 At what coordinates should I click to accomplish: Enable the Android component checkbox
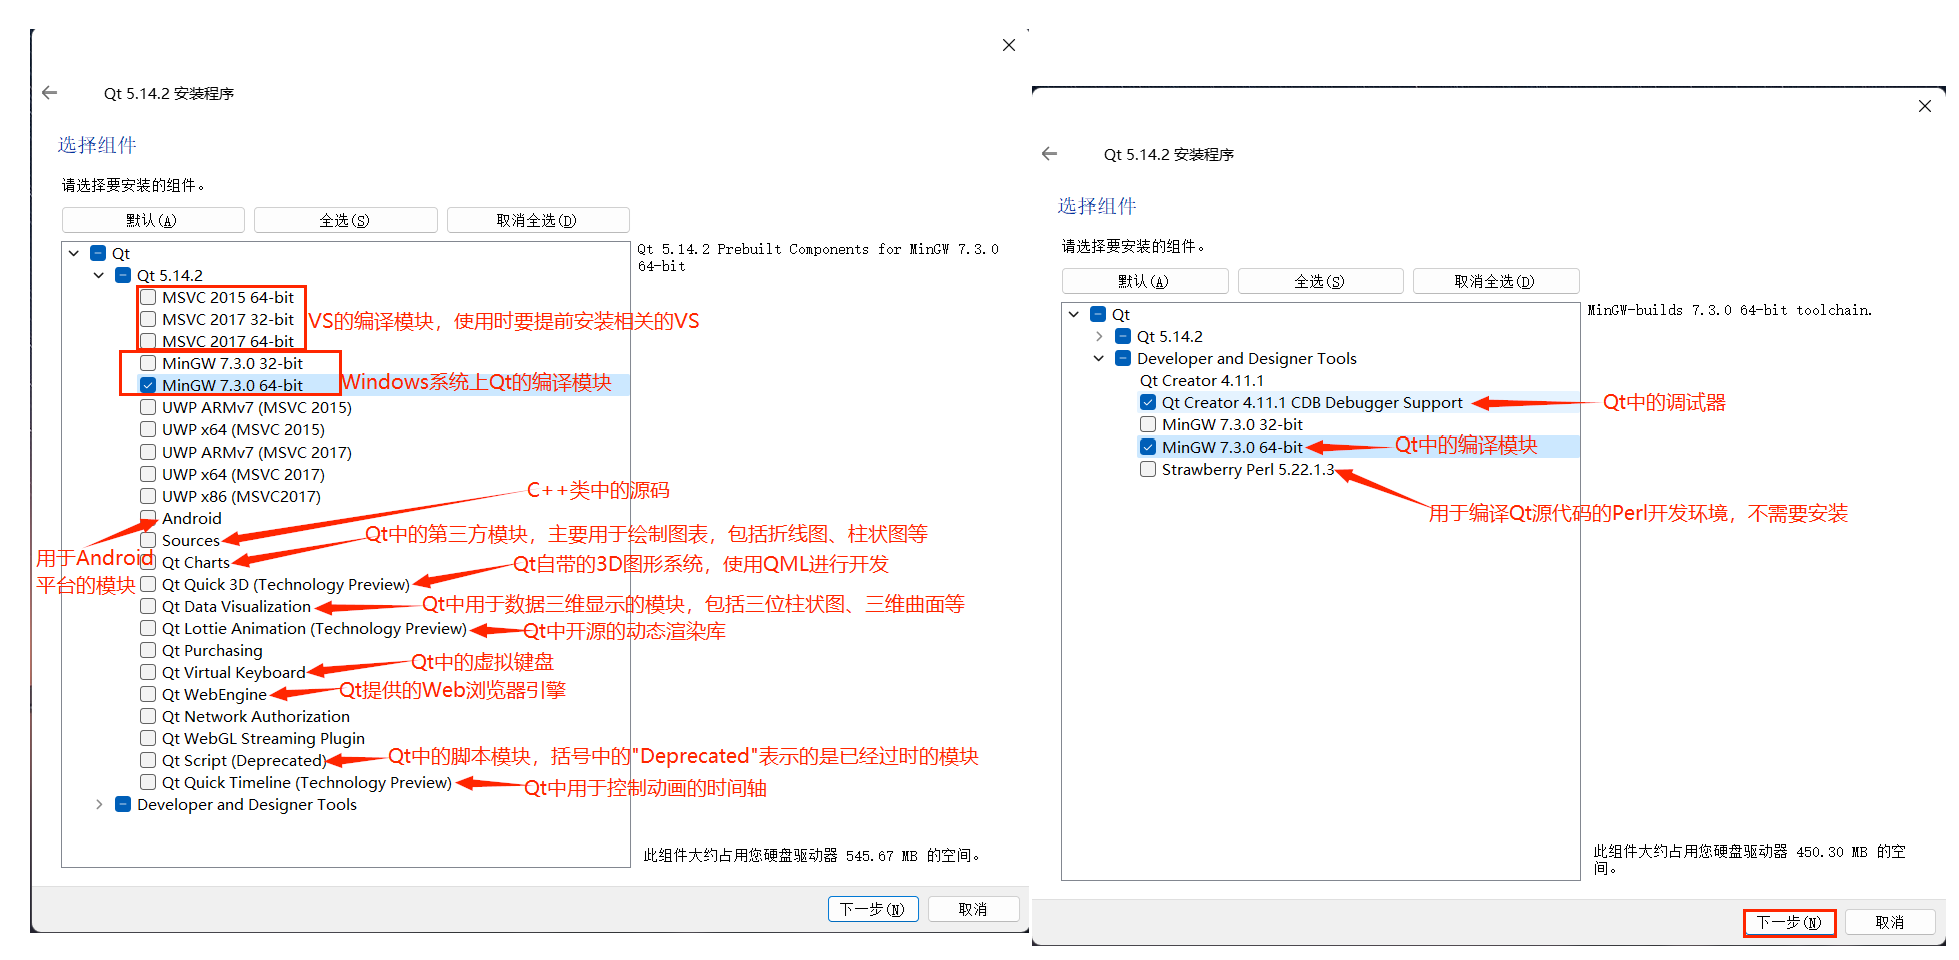coord(148,518)
